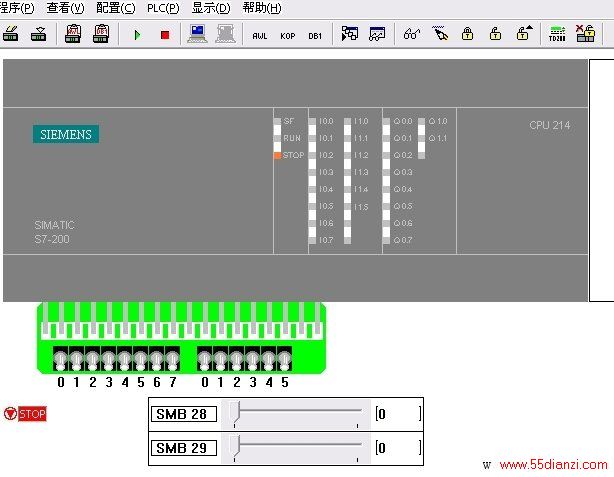Click the eyeglasses state monitor icon
The image size is (614, 477).
412,34
